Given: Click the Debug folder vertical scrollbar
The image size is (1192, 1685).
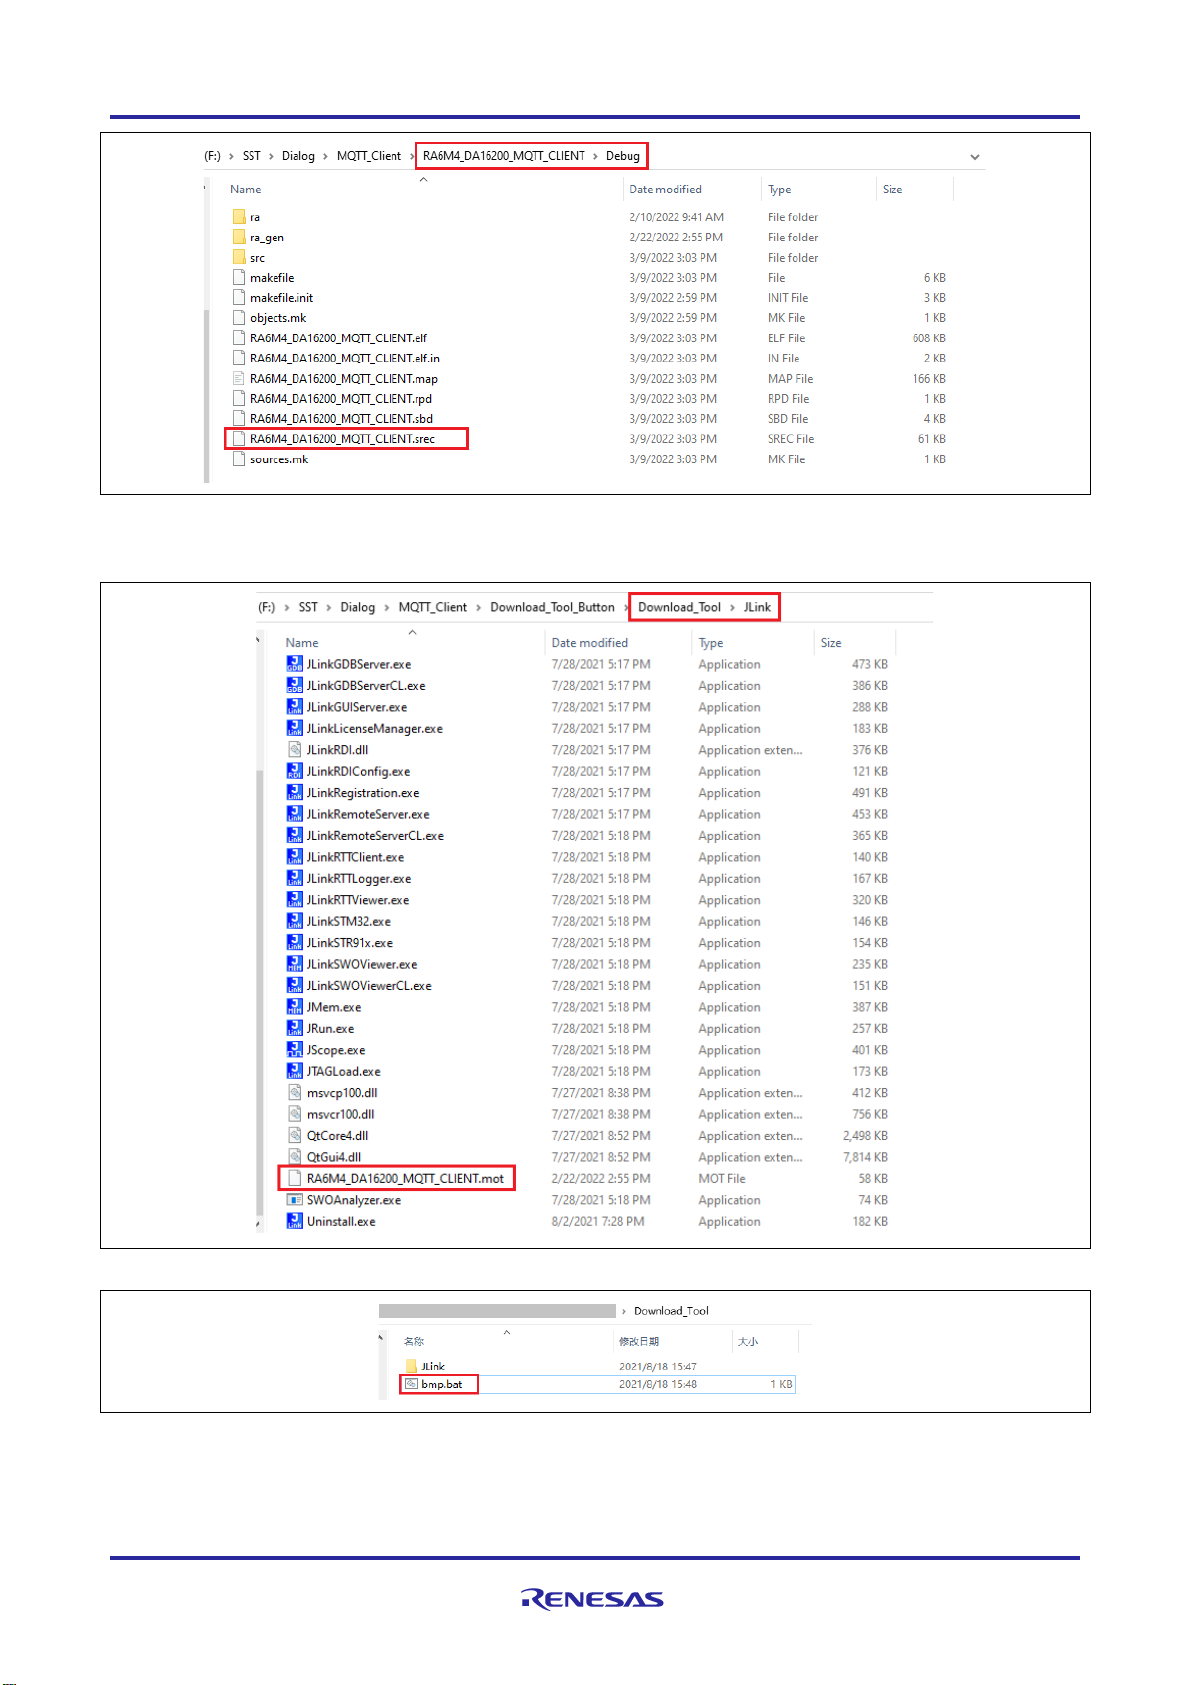Looking at the screenshot, I should 207,390.
